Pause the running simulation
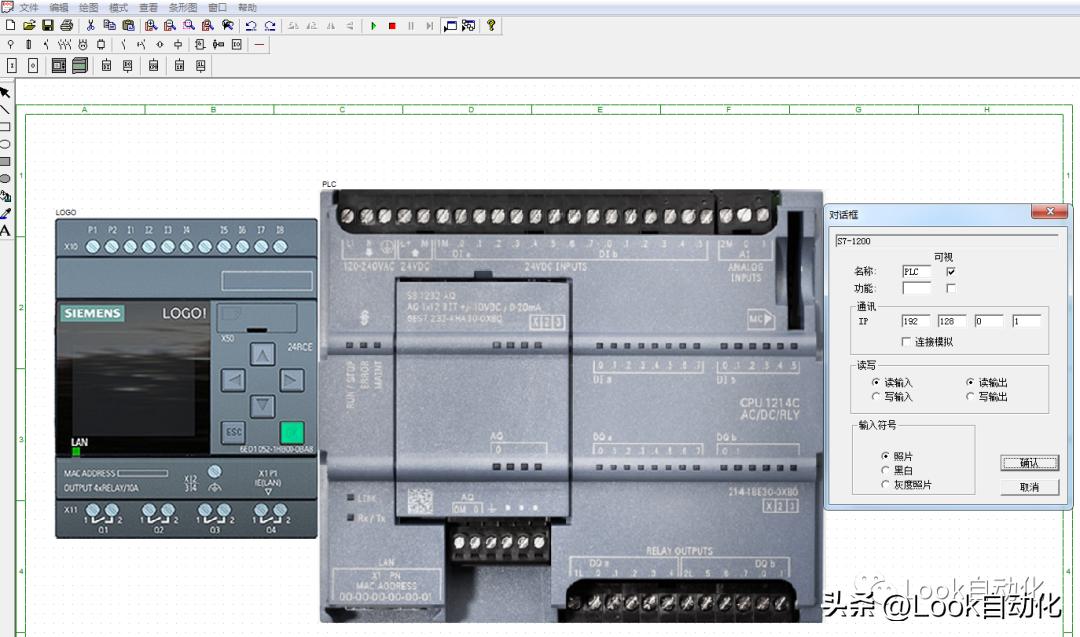 coord(411,25)
